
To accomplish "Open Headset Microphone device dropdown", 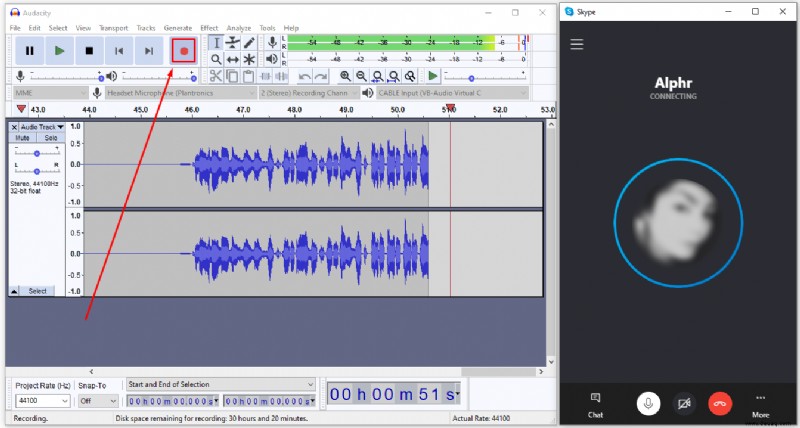I will point(181,93).
